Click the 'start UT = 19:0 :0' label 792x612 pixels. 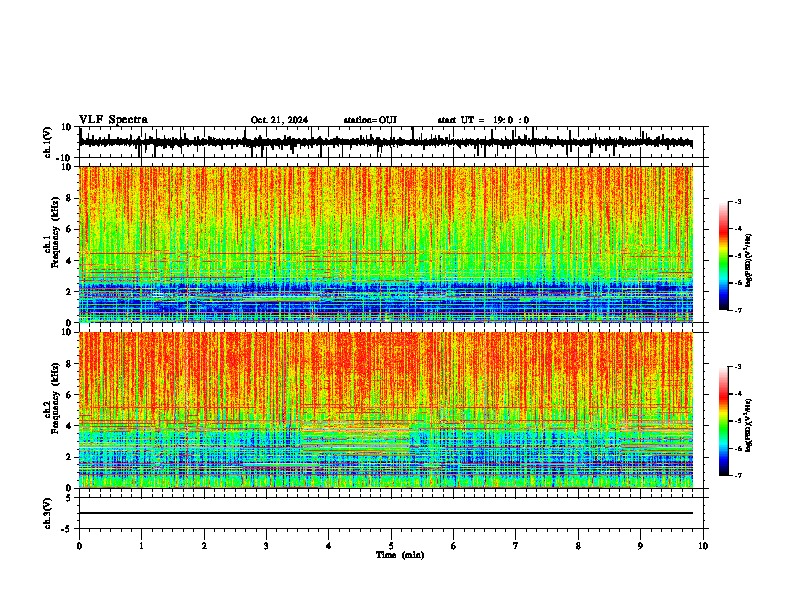click(483, 120)
